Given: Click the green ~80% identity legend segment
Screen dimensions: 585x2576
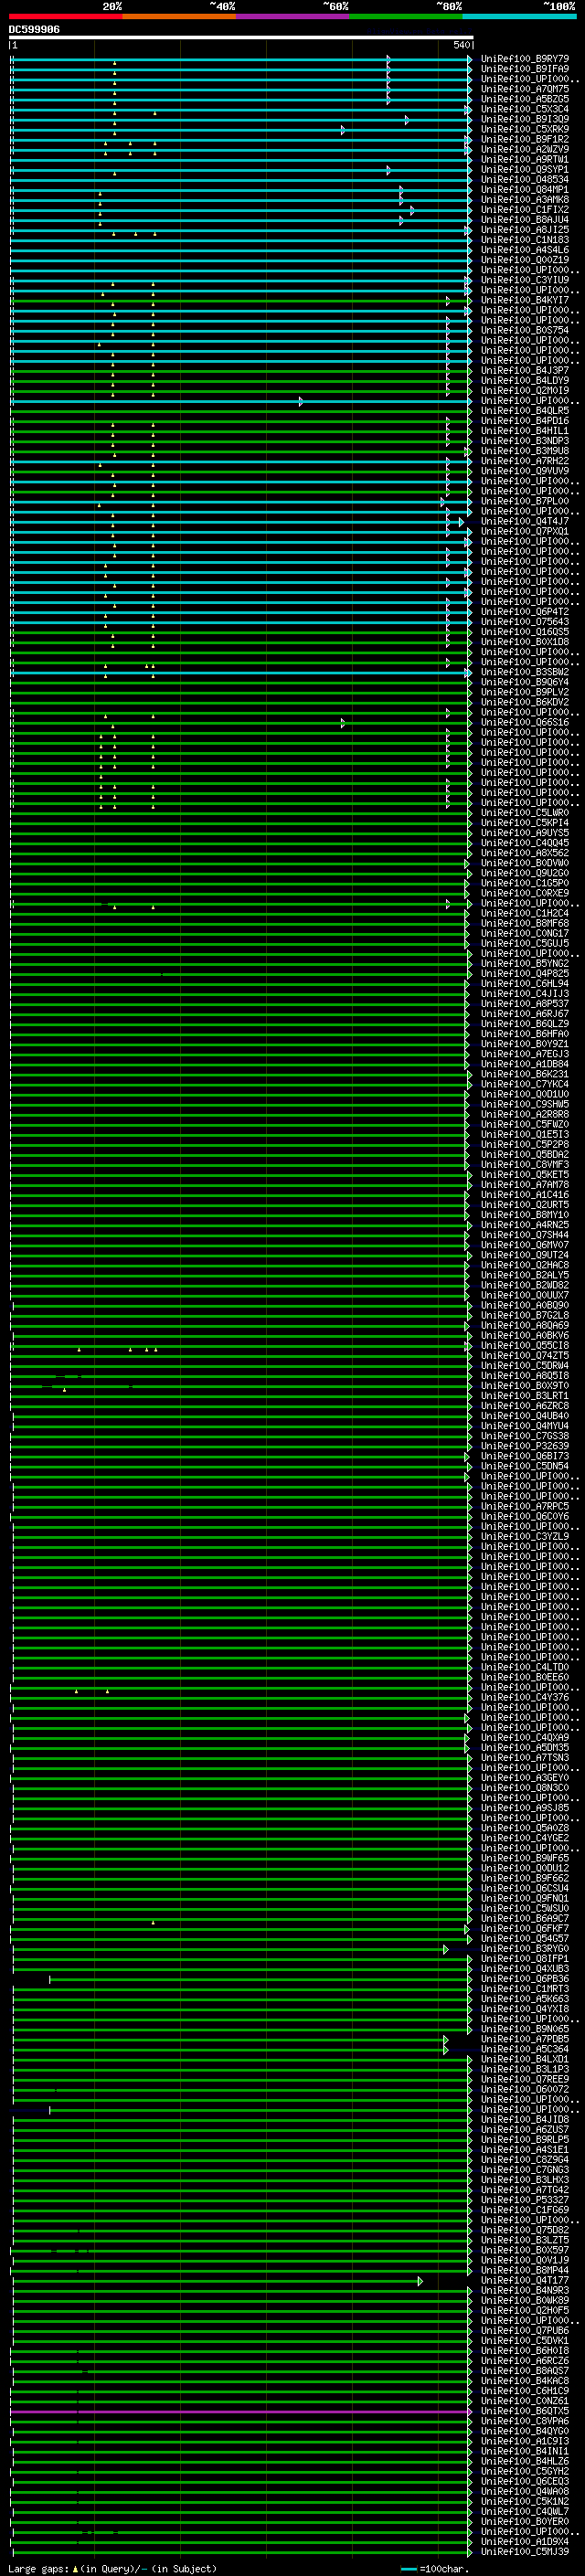Looking at the screenshot, I should point(406,17).
